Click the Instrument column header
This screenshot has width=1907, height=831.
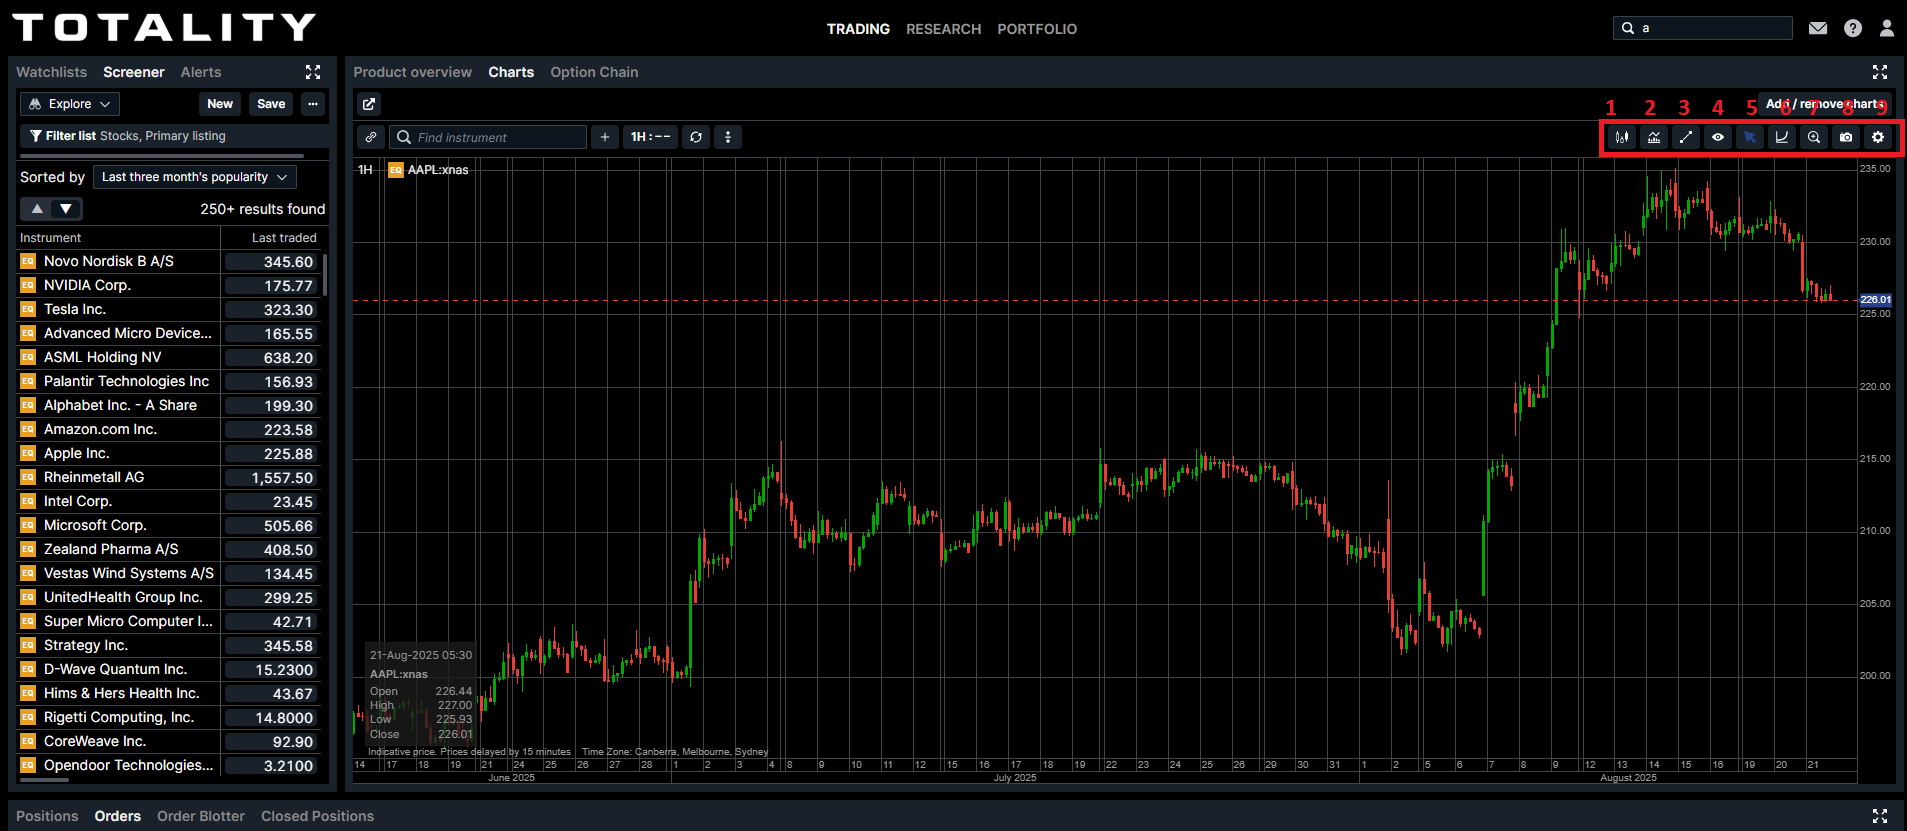(x=50, y=238)
